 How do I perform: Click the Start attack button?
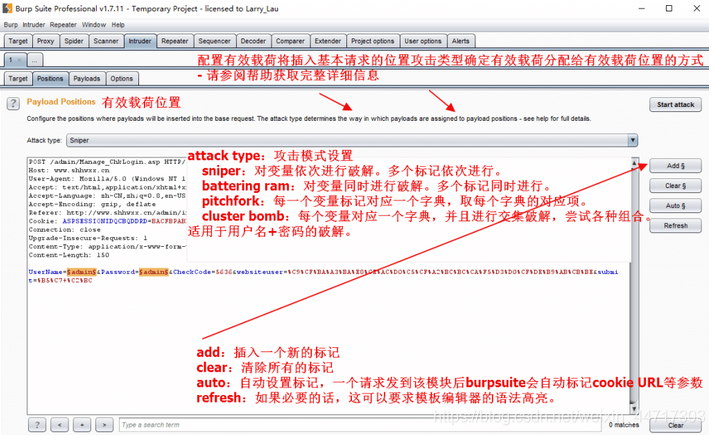click(x=675, y=104)
